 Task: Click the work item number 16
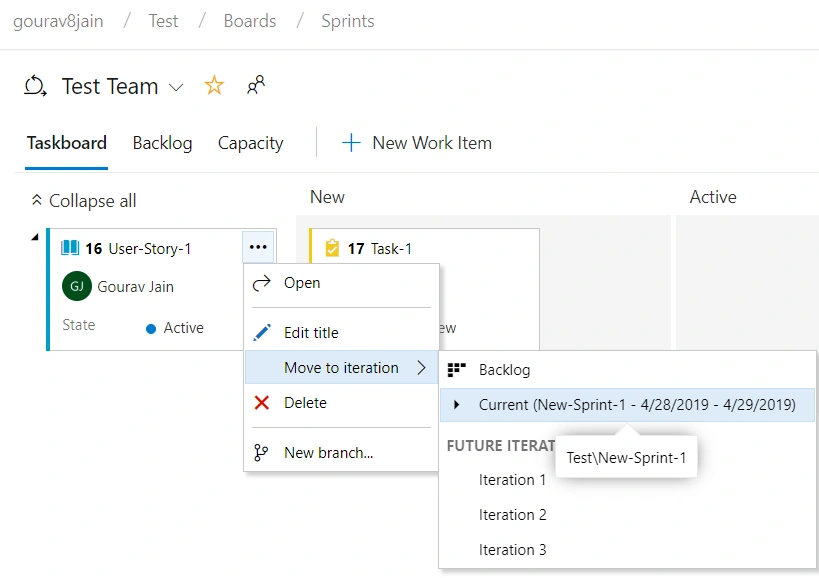(x=93, y=249)
